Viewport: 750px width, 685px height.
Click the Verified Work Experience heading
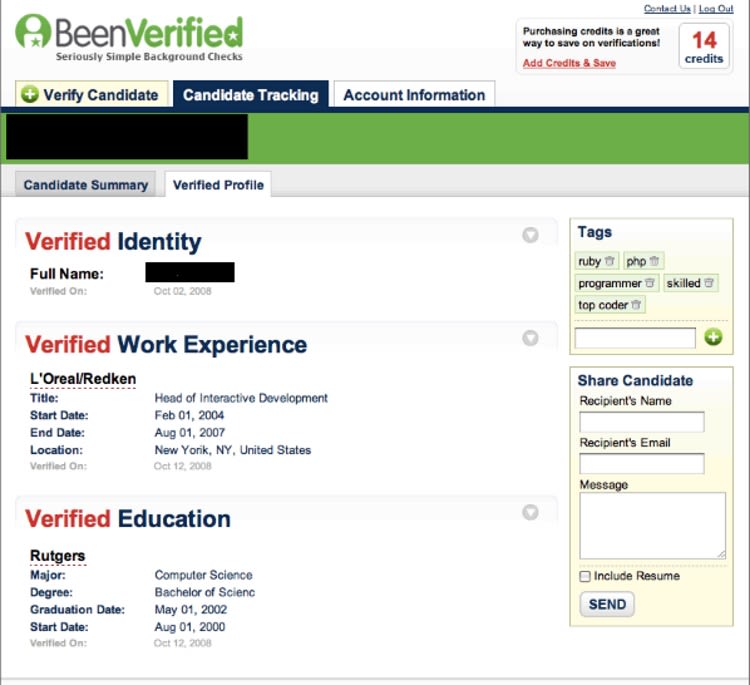click(x=166, y=344)
